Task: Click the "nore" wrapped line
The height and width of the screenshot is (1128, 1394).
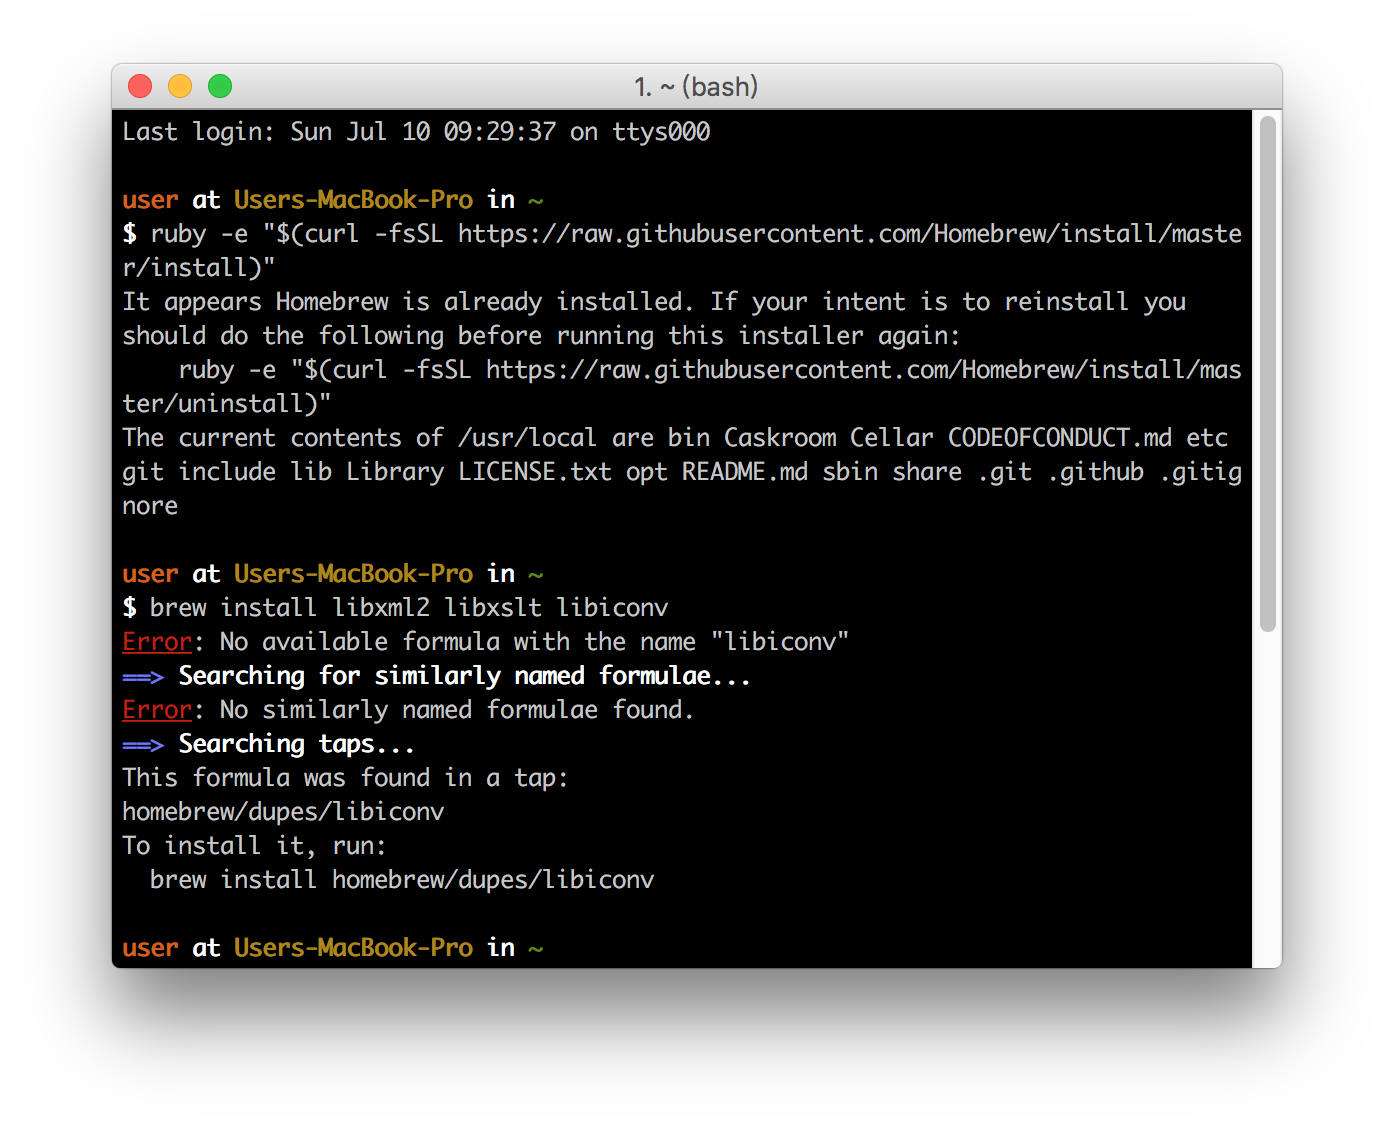Action: 150,506
